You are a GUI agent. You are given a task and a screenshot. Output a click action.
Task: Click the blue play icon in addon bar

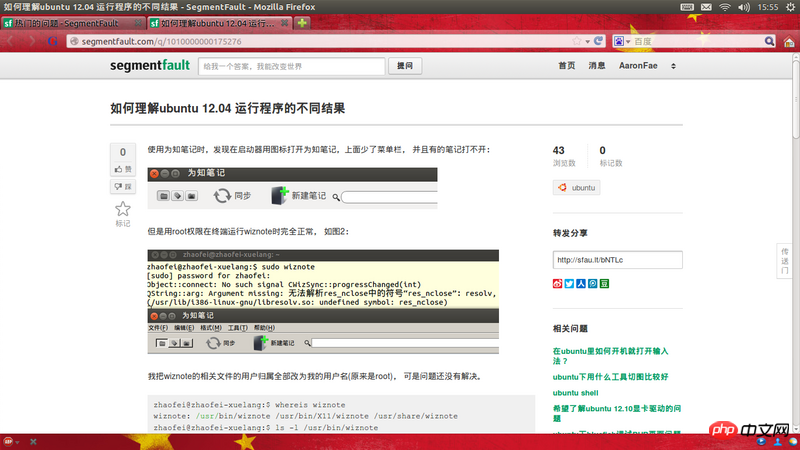(x=761, y=442)
